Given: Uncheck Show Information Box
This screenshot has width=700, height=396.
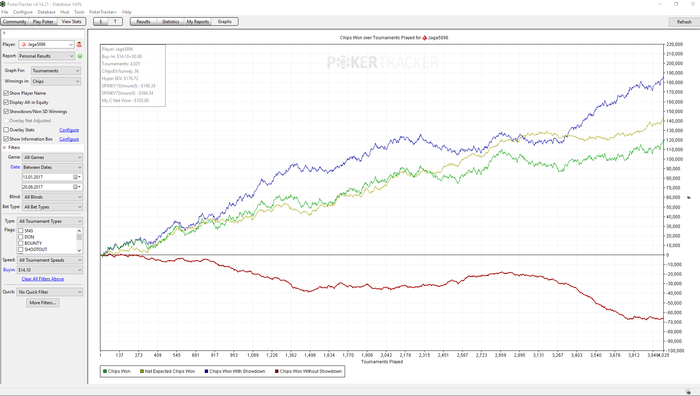Looking at the screenshot, I should (x=6, y=139).
